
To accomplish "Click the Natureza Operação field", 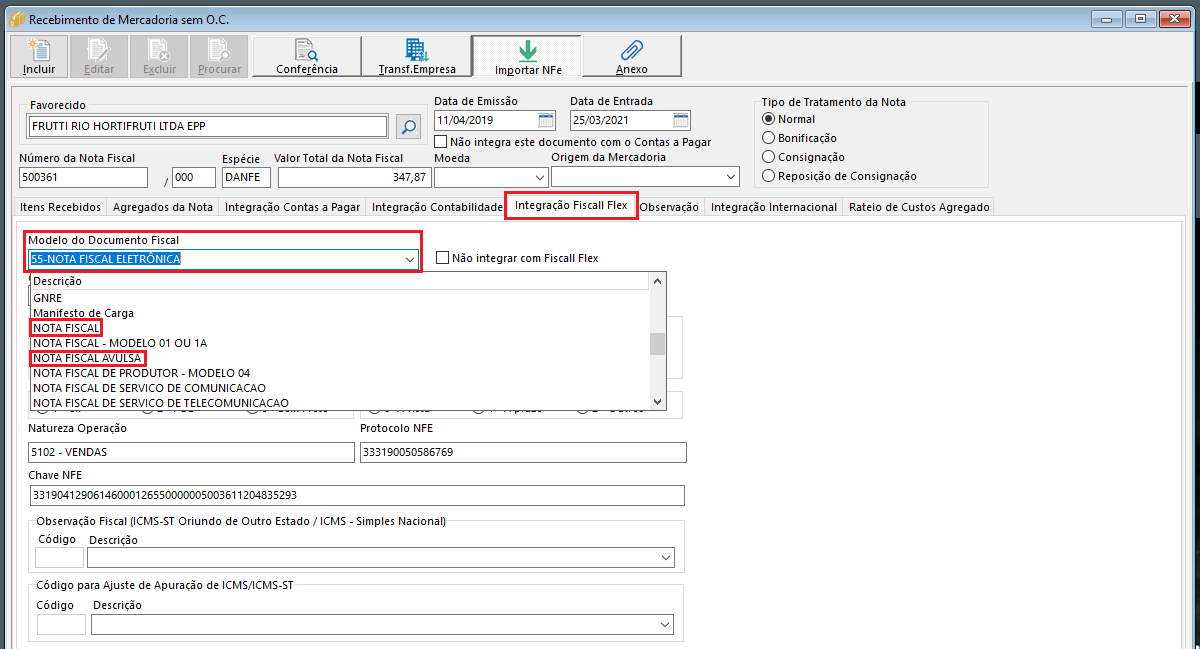I will pyautogui.click(x=192, y=452).
